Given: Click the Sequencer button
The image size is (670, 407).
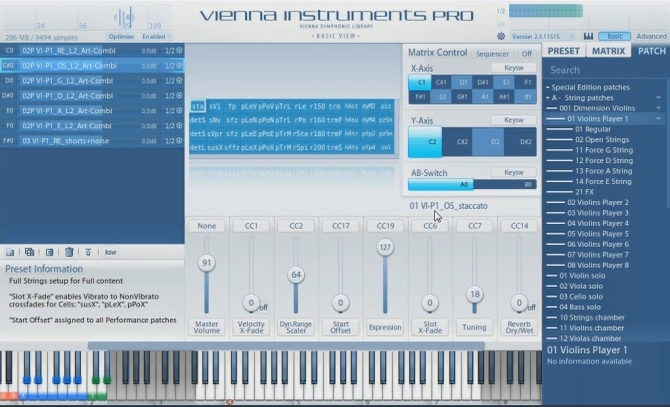Looking at the screenshot, I should point(492,54).
